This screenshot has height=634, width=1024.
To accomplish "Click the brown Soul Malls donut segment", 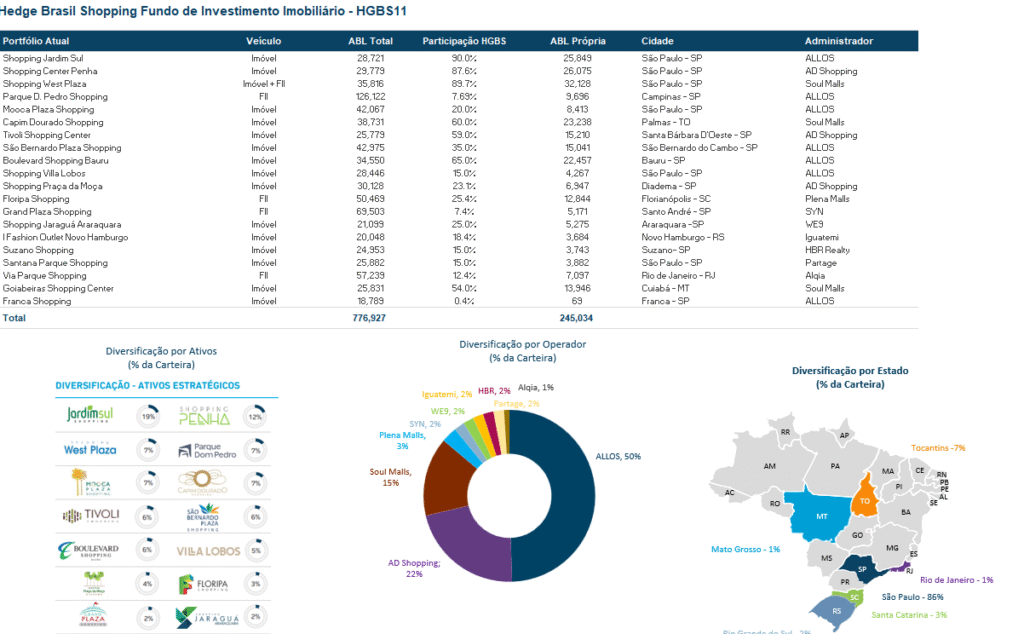I will point(447,481).
